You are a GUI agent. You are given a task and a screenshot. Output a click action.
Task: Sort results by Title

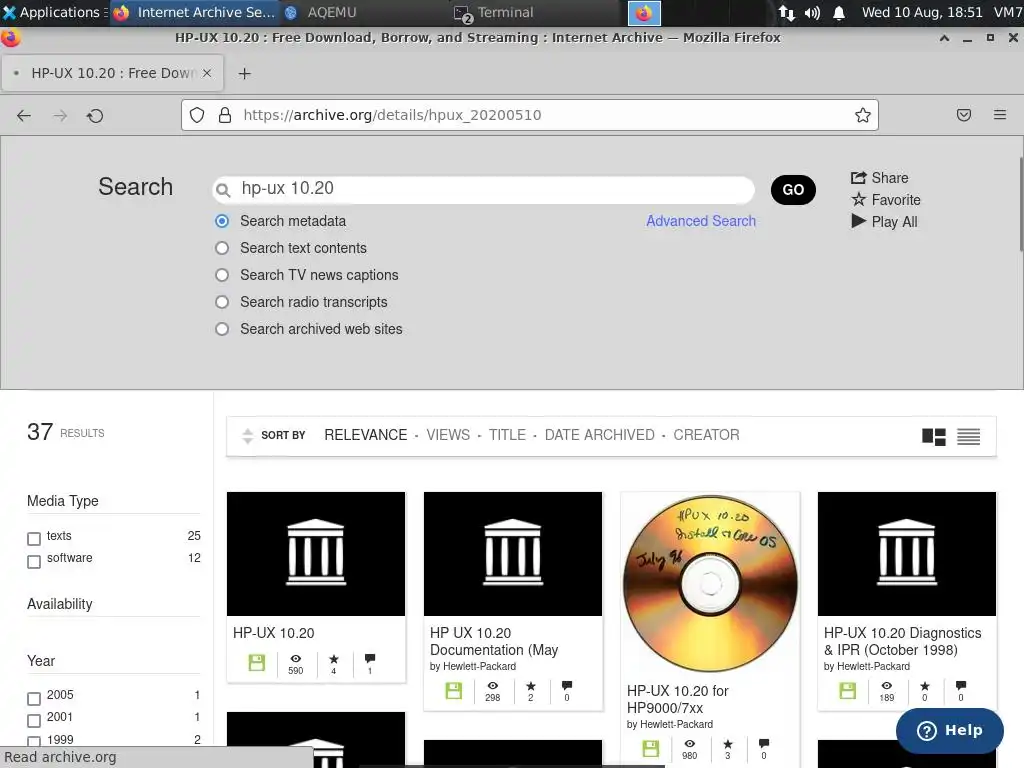(x=507, y=435)
